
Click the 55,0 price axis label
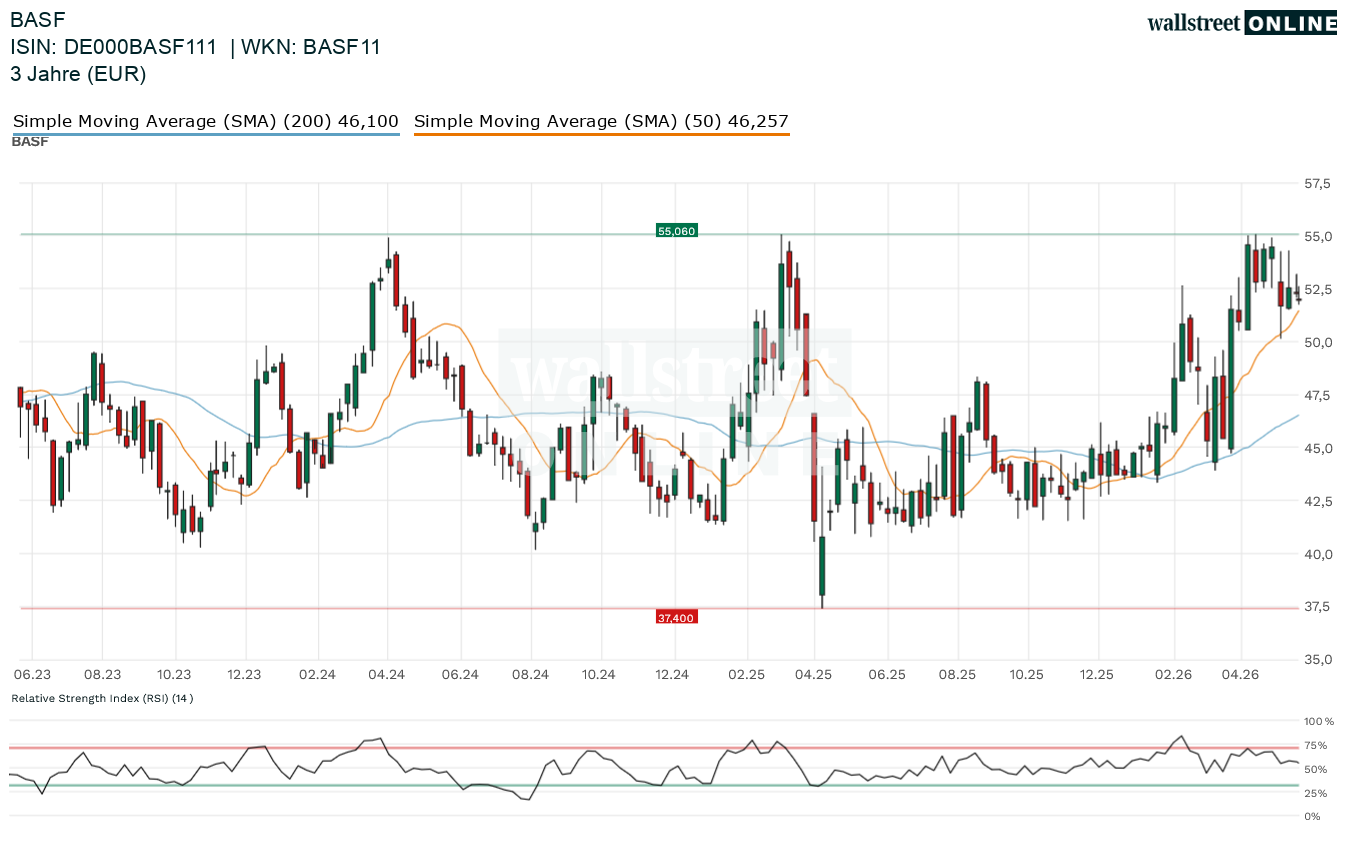(1317, 237)
